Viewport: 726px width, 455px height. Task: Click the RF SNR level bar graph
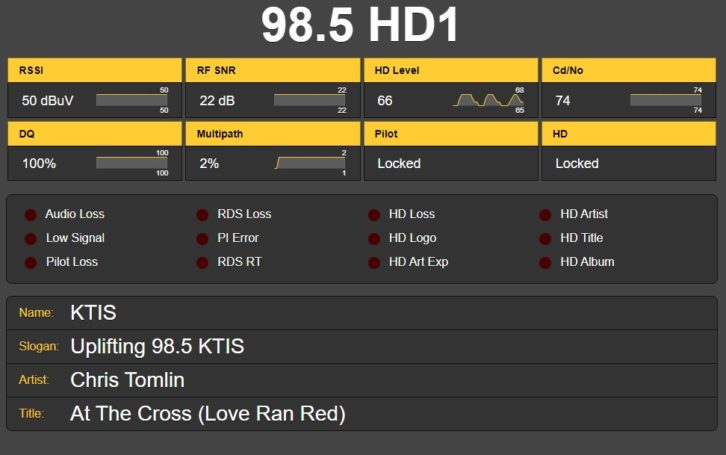click(310, 100)
